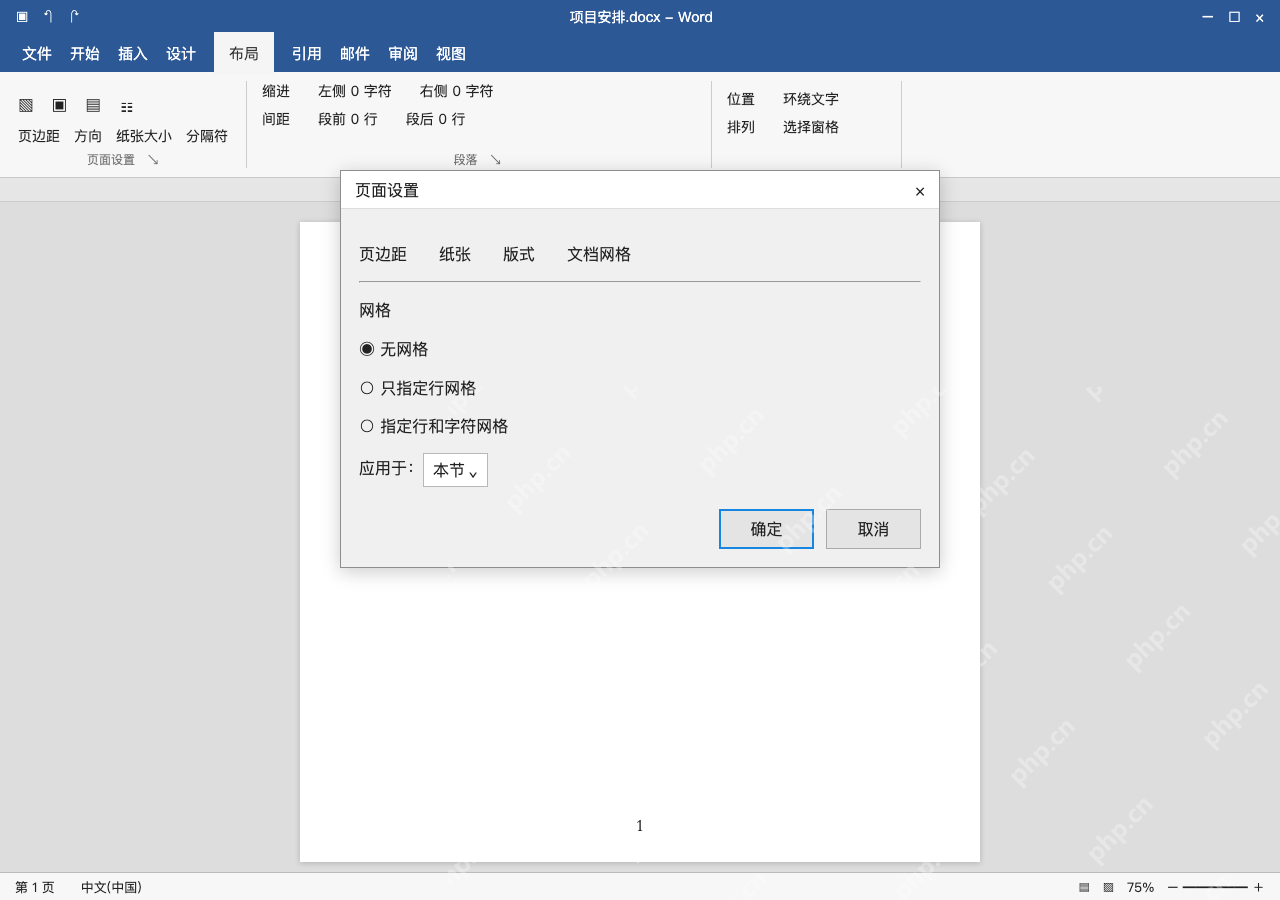Open the 设计 ribbon tab
Viewport: 1280px width, 900px height.
click(x=181, y=54)
